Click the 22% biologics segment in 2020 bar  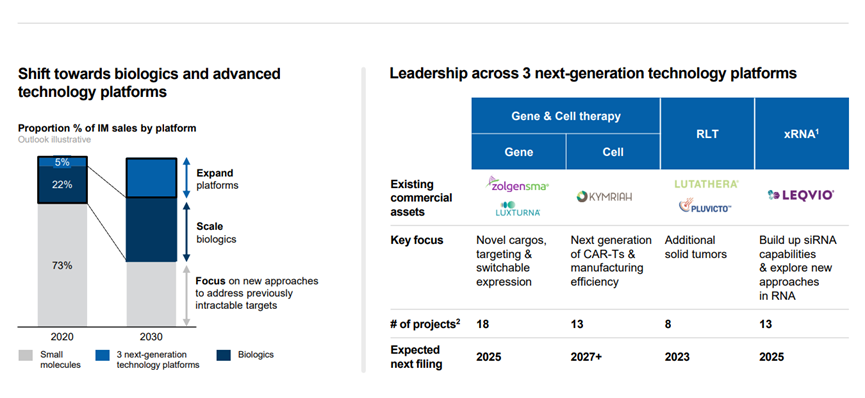62,185
